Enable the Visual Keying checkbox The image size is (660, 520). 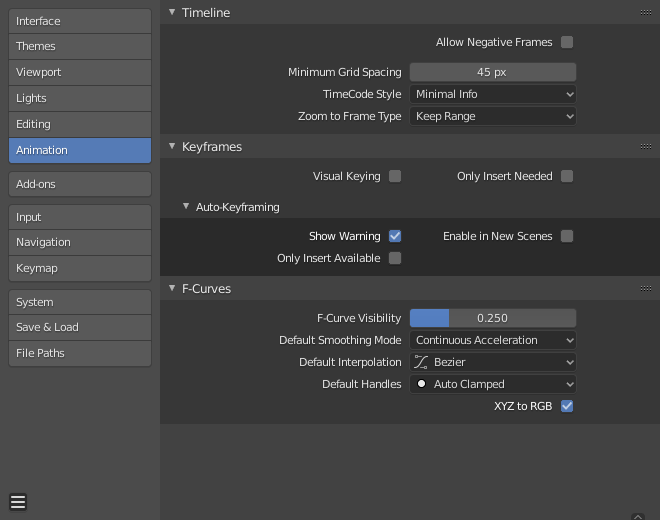[x=395, y=176]
